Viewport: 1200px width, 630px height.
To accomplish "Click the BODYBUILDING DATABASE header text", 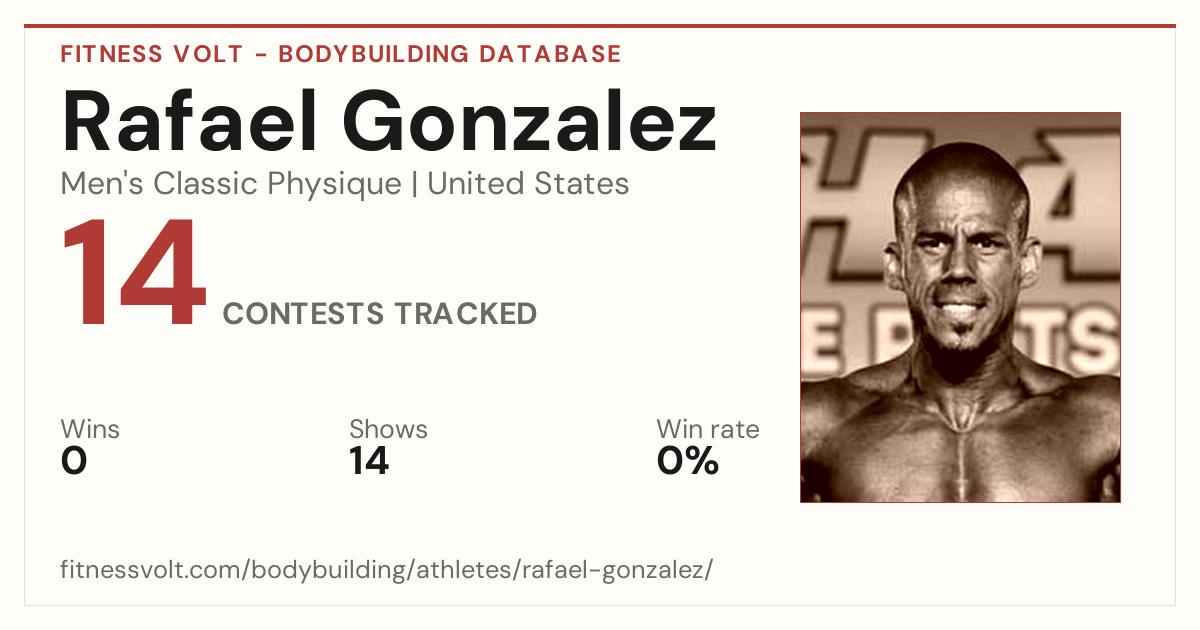I will (x=450, y=54).
